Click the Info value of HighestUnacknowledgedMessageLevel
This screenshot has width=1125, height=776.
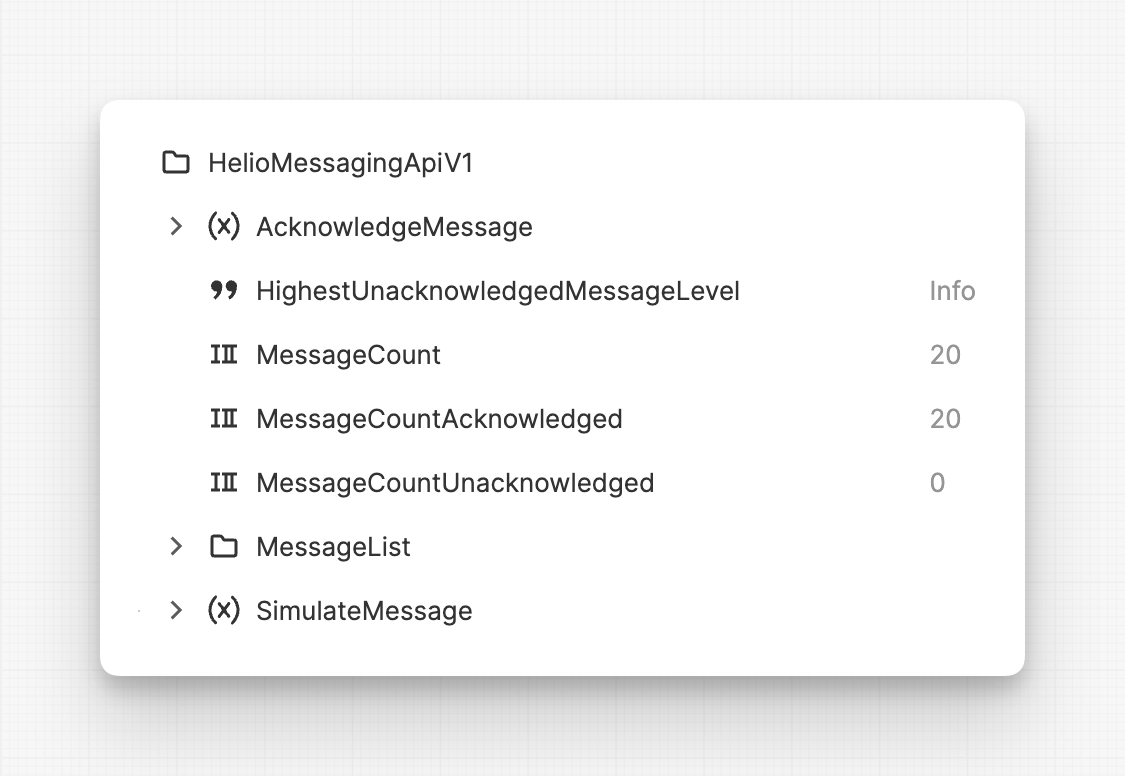point(952,291)
